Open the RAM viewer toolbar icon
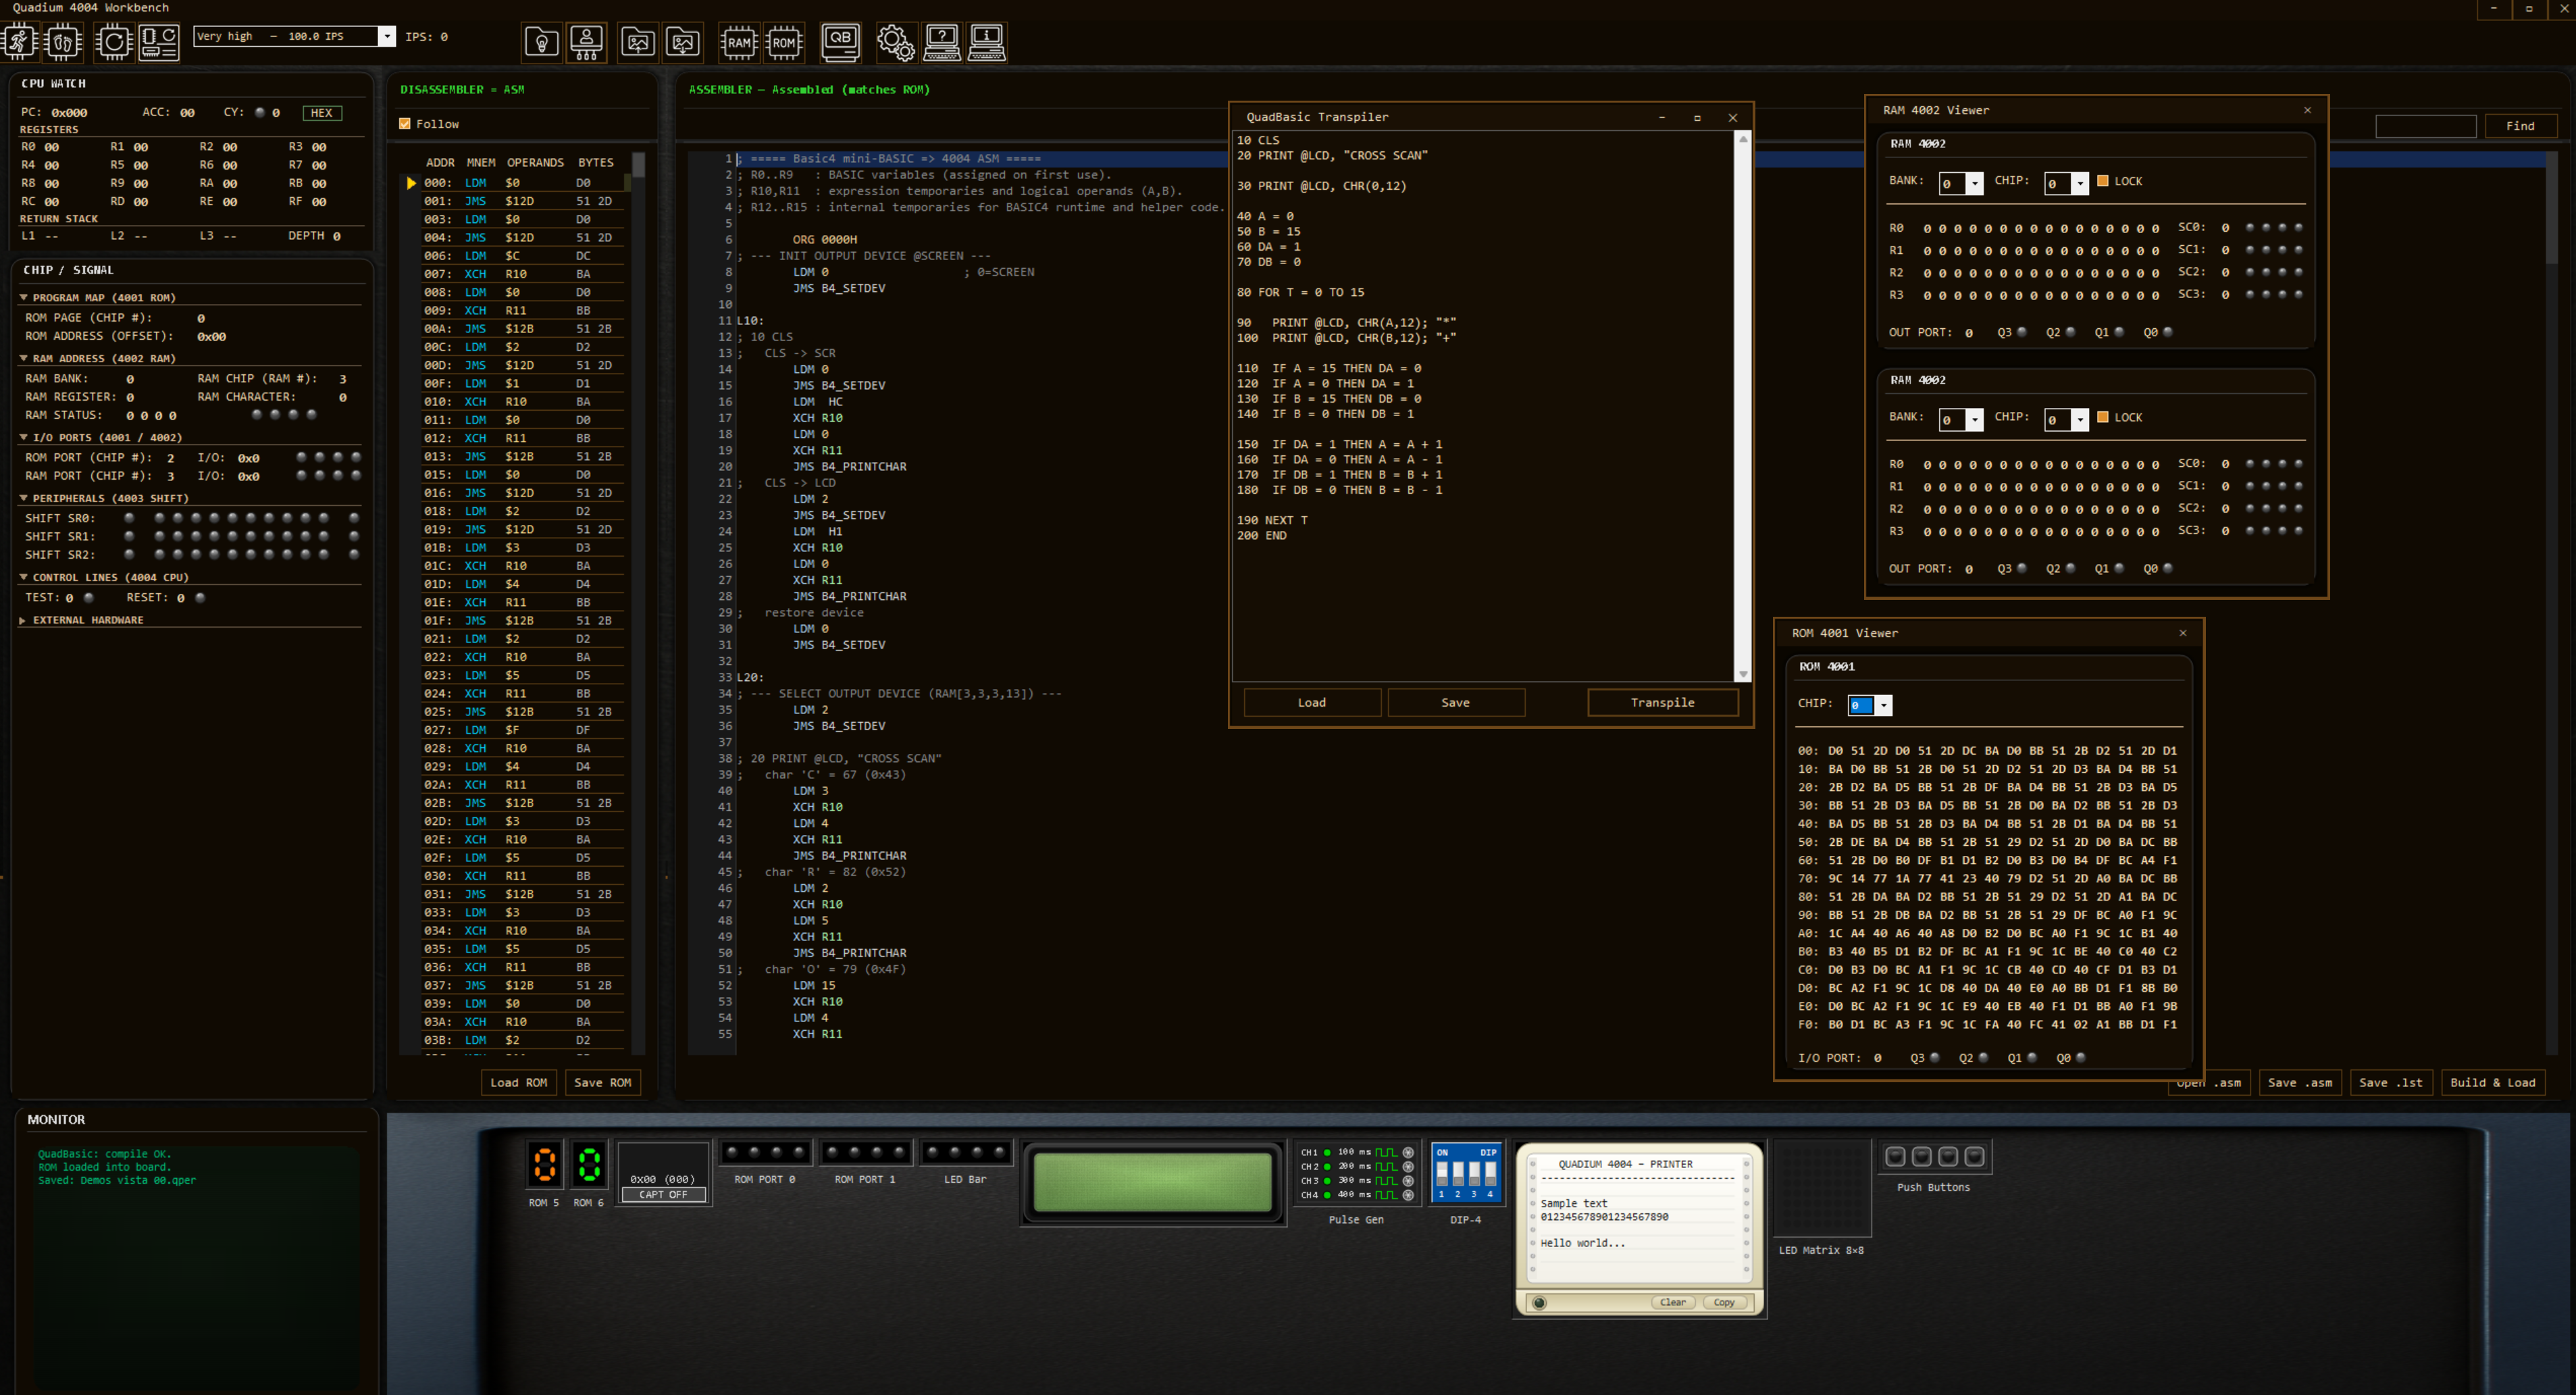Viewport: 2576px width, 1395px height. [x=739, y=42]
